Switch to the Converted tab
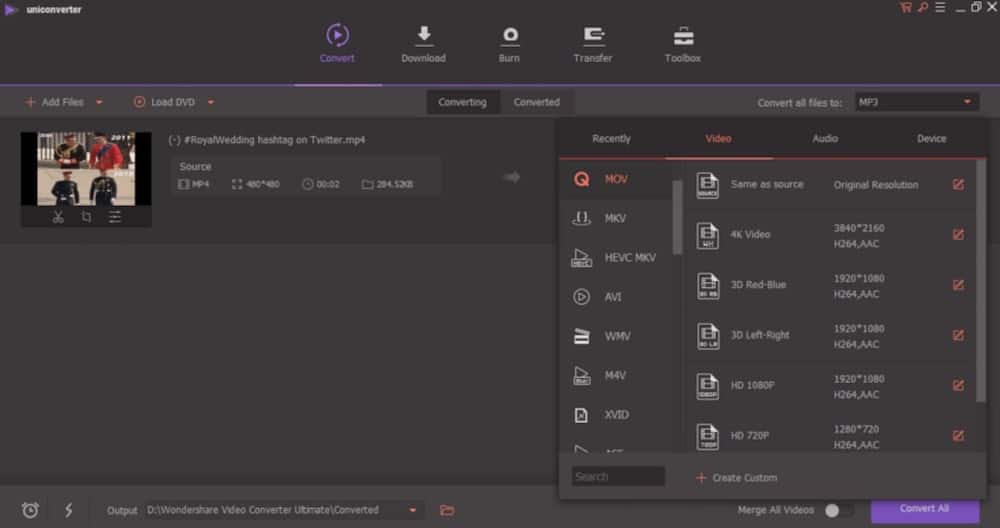 point(537,102)
